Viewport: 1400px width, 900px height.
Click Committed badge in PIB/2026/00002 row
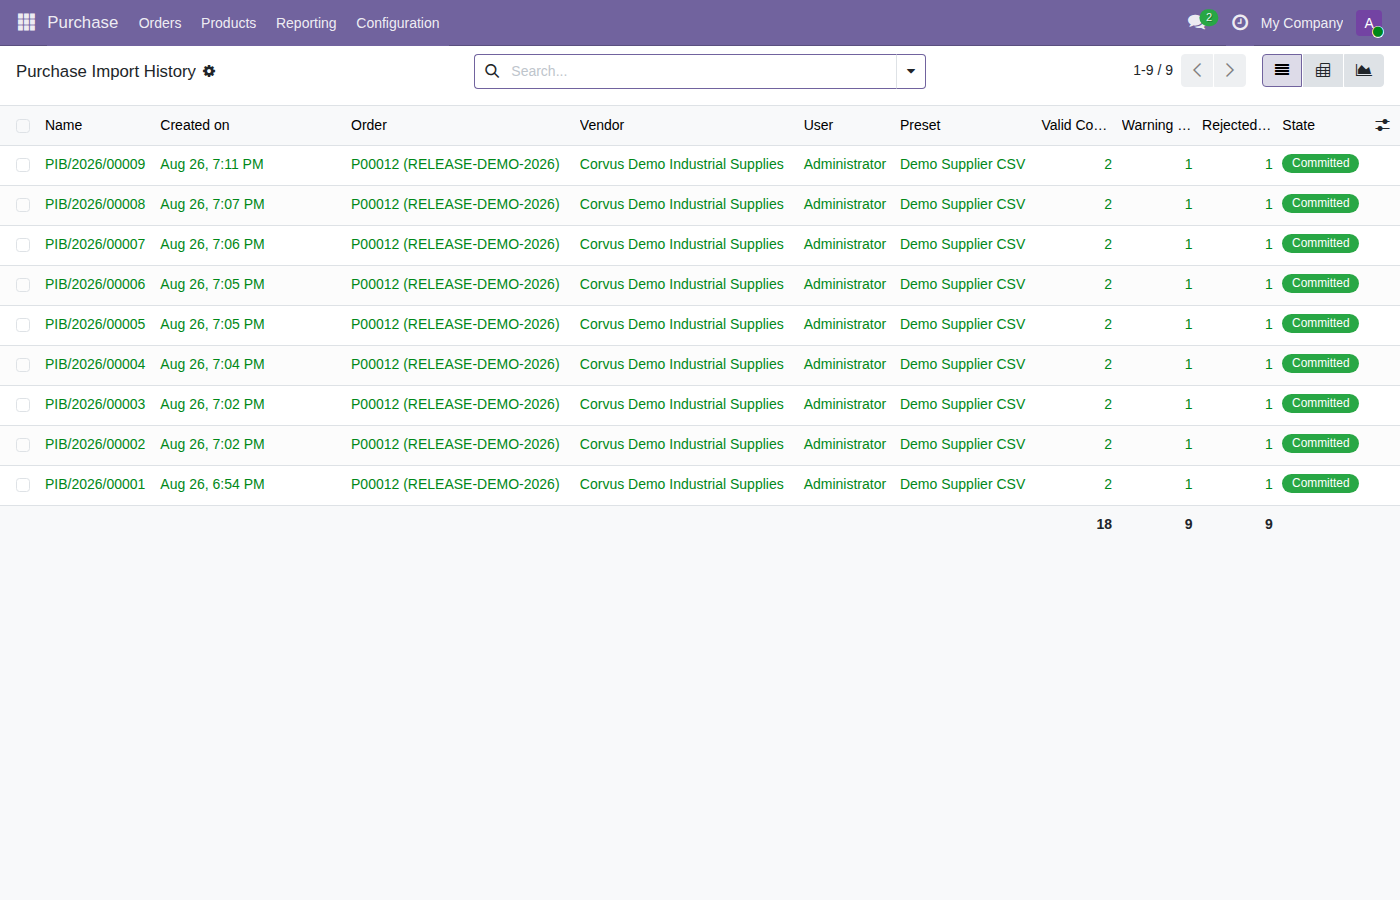coord(1320,443)
